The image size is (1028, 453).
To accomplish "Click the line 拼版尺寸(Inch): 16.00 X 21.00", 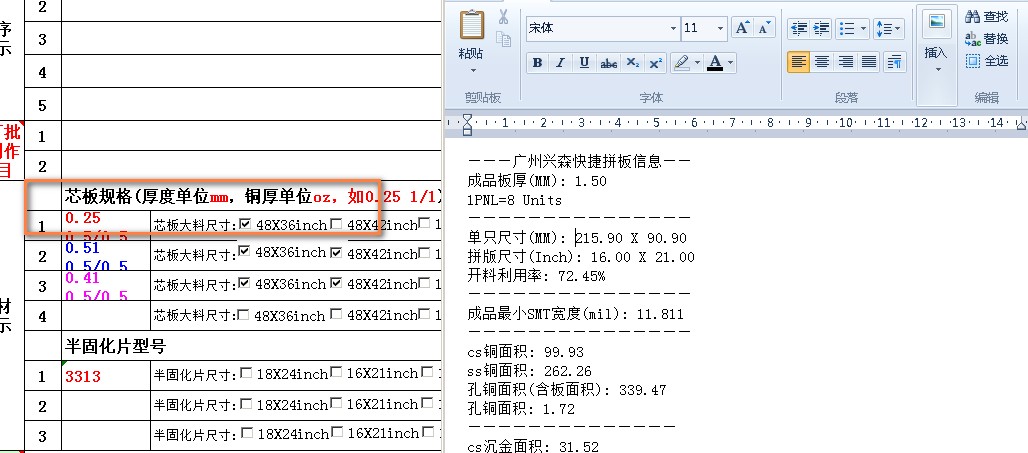I will click(x=581, y=257).
